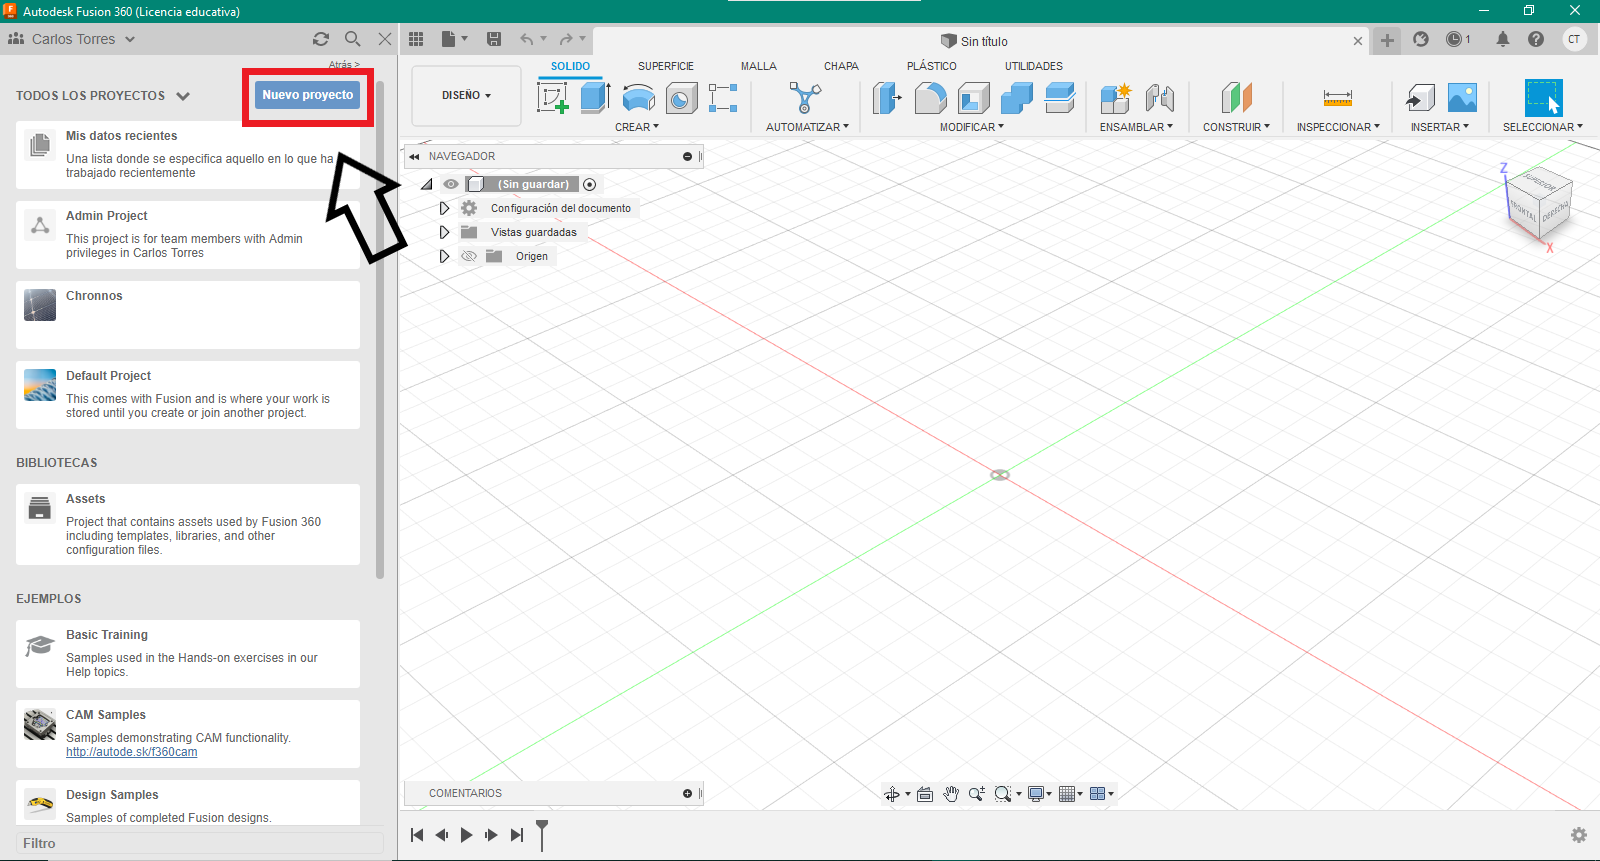Toggle the data panel grid icon

click(416, 39)
